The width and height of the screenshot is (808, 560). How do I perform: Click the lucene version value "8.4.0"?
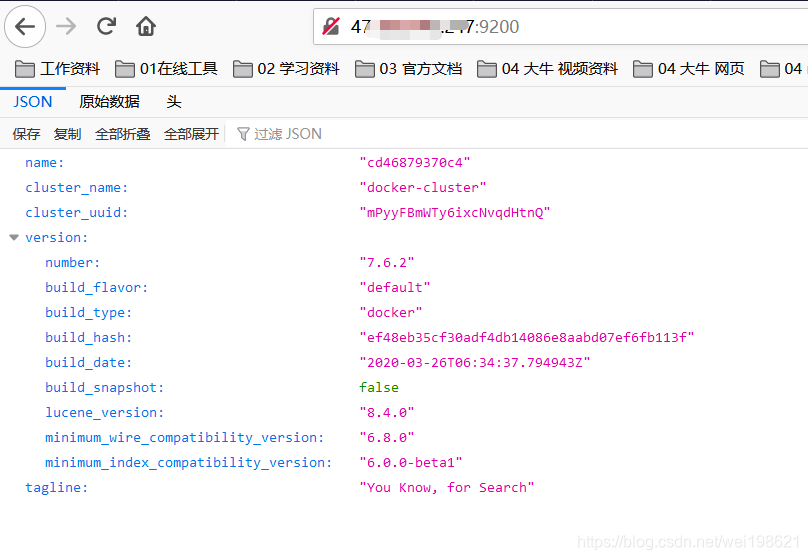386,413
